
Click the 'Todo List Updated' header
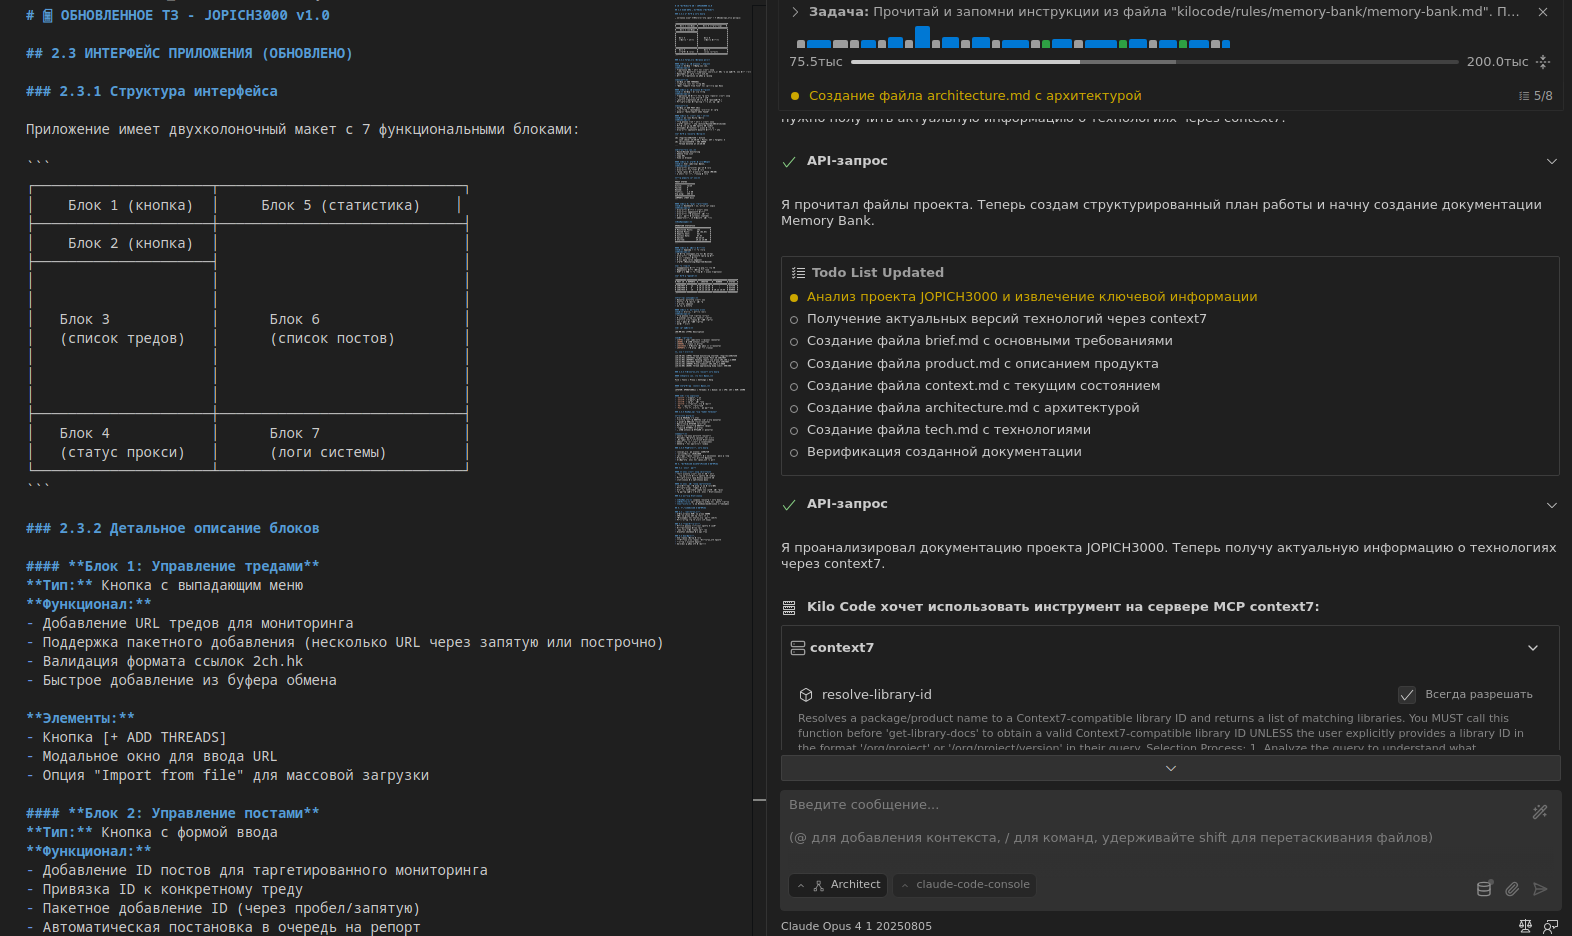click(877, 273)
